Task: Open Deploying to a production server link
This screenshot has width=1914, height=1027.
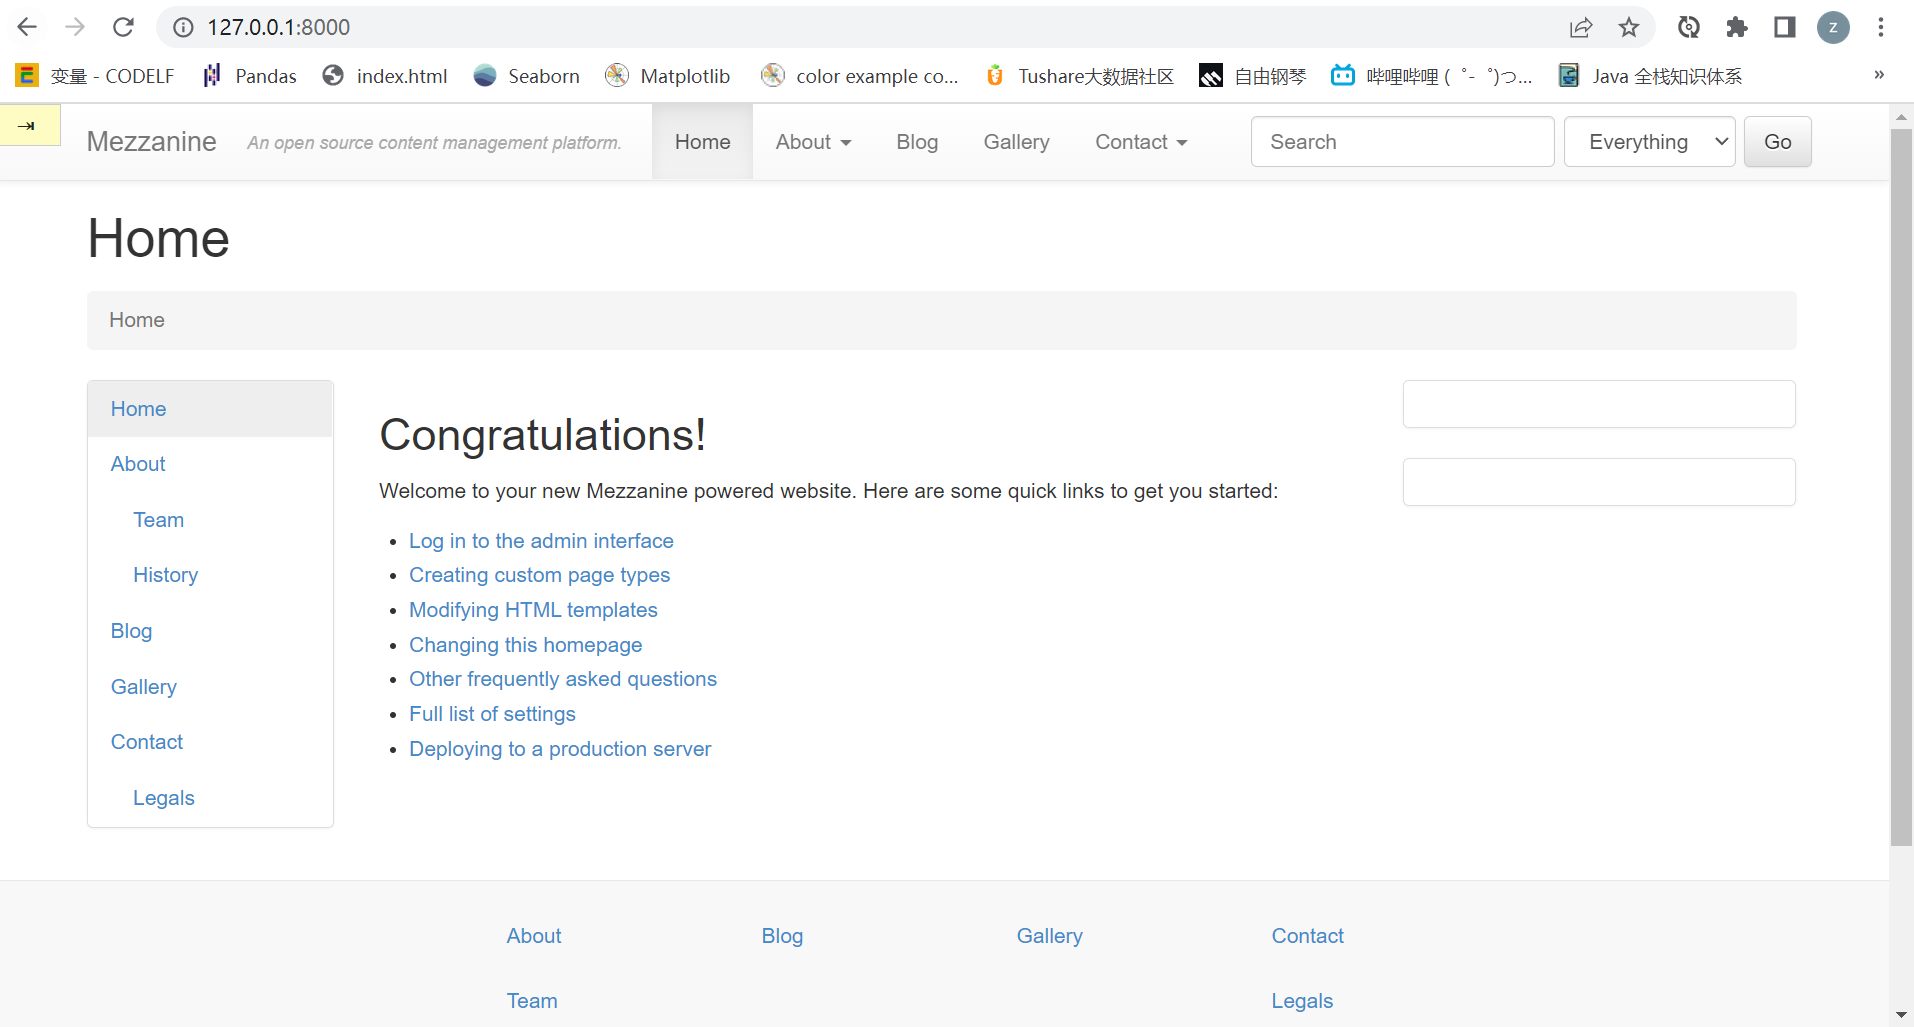Action: pyautogui.click(x=560, y=749)
